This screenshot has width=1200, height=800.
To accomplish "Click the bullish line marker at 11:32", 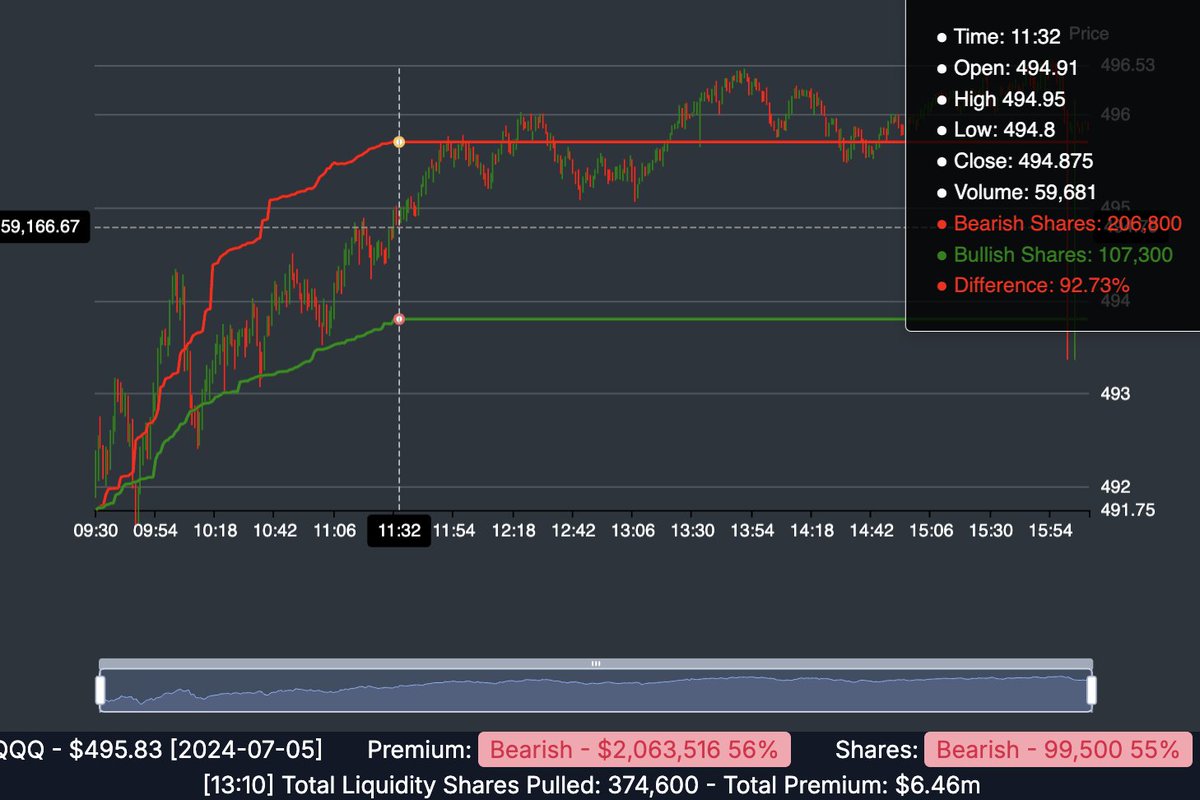I will (x=399, y=319).
